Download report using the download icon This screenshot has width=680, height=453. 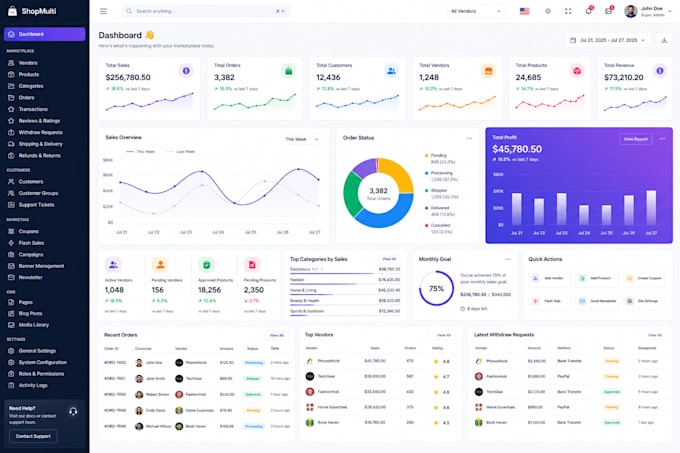point(664,40)
